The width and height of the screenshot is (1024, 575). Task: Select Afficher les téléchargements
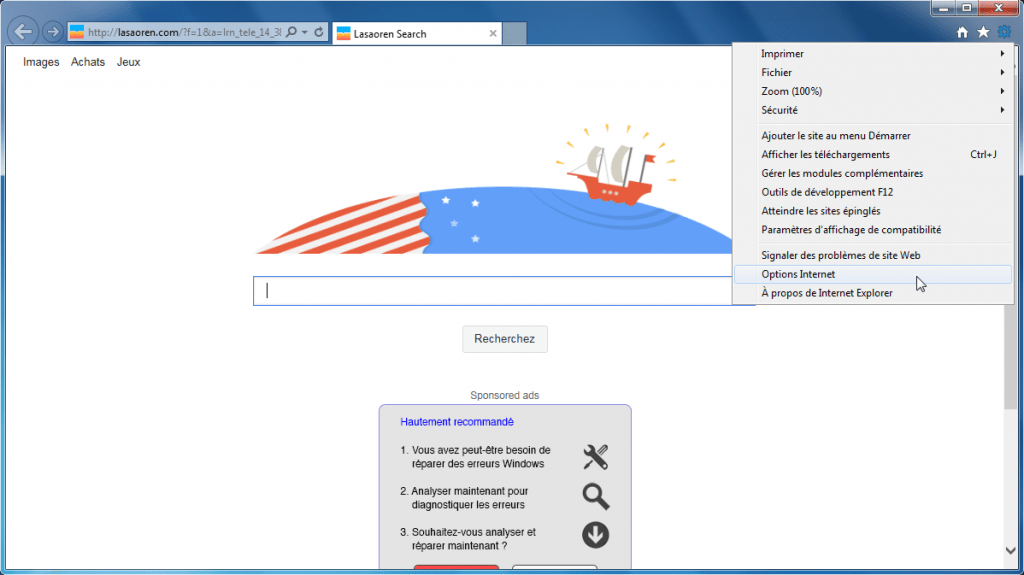point(873,155)
